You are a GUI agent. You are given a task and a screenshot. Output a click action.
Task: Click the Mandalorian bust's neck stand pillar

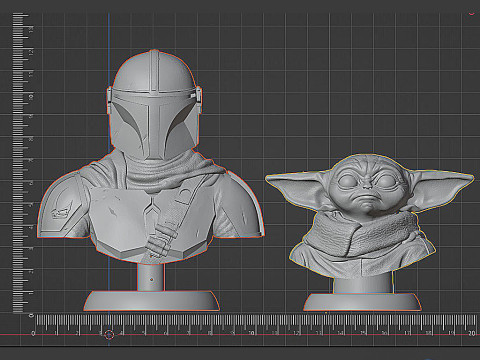tap(151, 277)
